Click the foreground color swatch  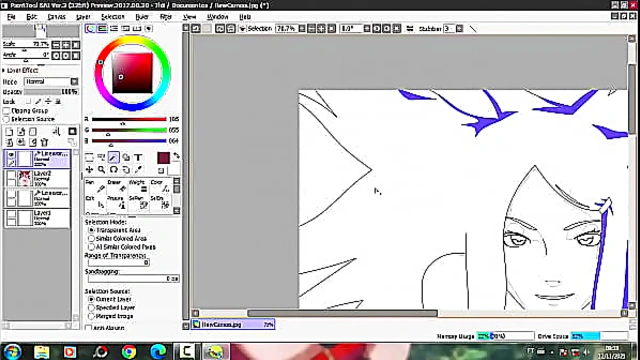(x=163, y=158)
